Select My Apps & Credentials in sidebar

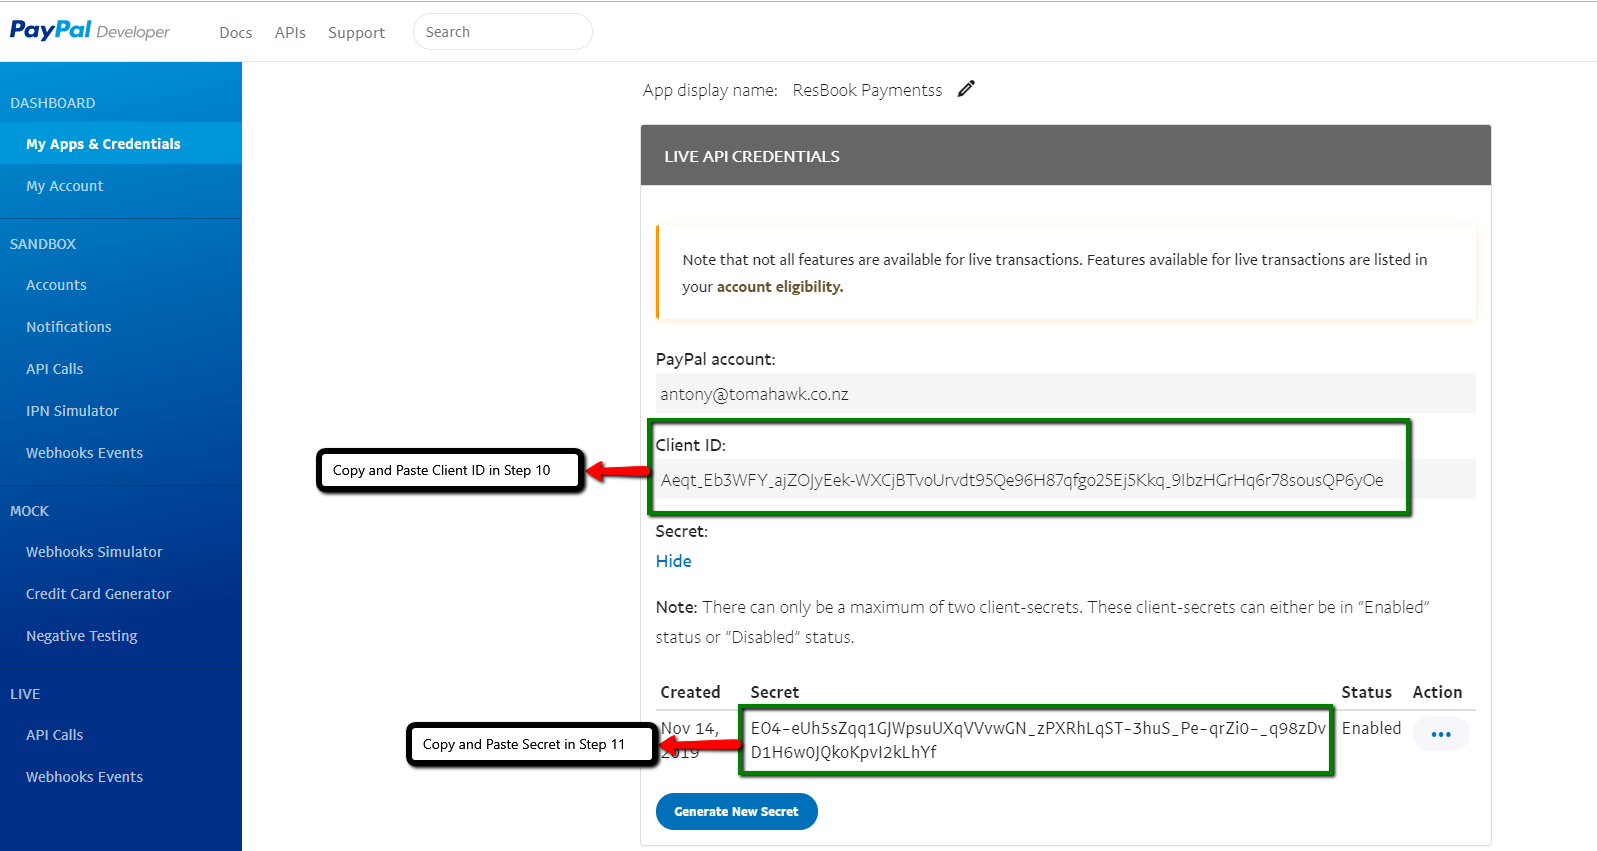pos(121,143)
